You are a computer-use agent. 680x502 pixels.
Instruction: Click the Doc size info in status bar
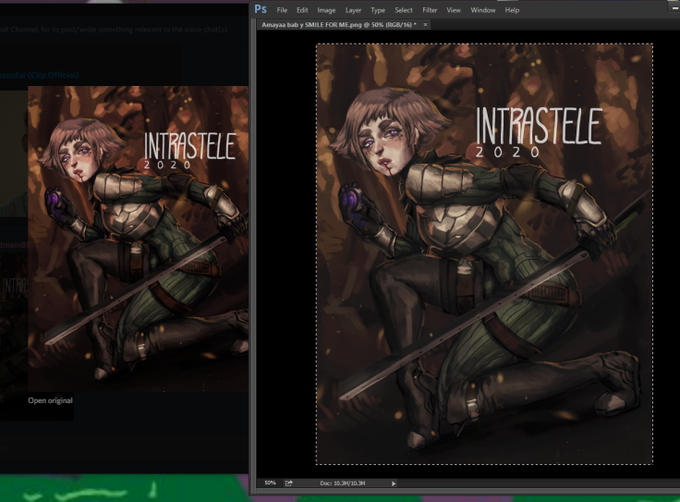(343, 483)
